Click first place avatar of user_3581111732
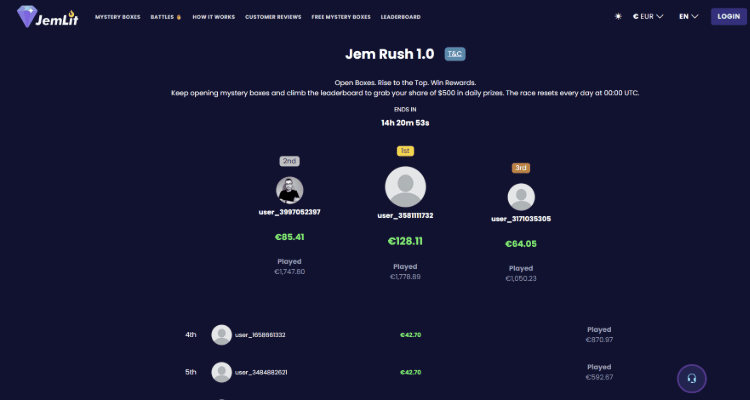The height and width of the screenshot is (400, 750). 406,187
